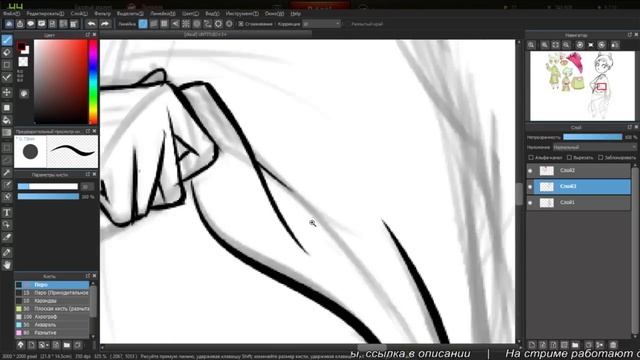Select the Eraser tool
This screenshot has height=360, width=640.
point(7,52)
